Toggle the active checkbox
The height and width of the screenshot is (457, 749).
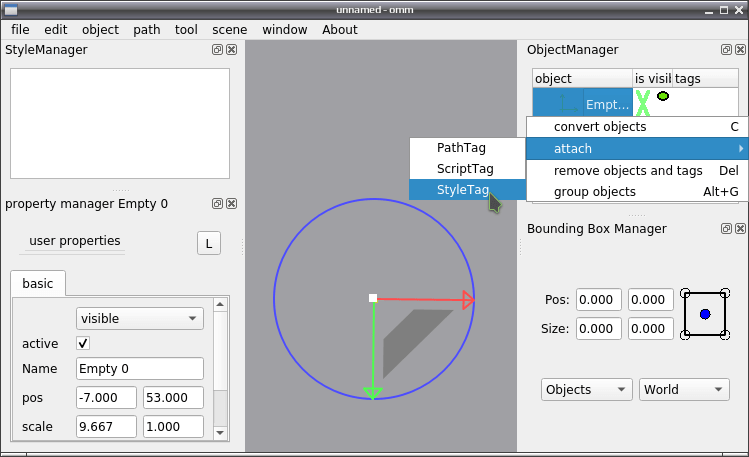(83, 343)
